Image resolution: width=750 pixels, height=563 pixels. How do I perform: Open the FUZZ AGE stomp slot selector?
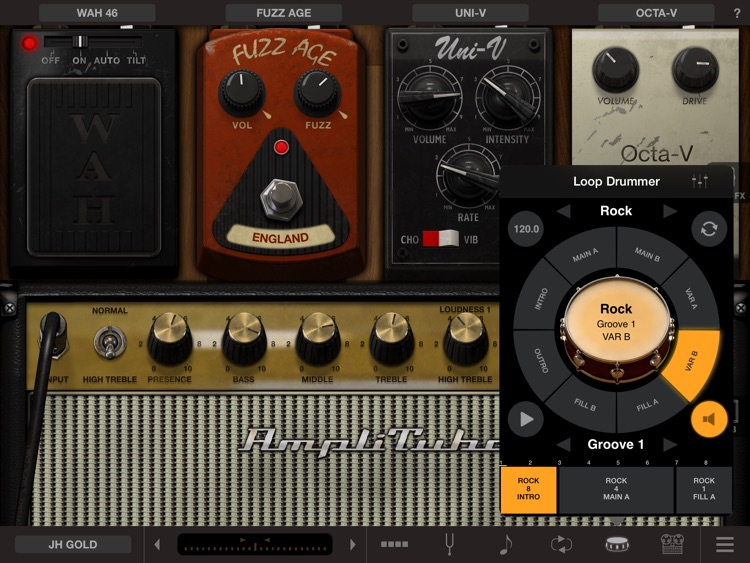point(284,13)
